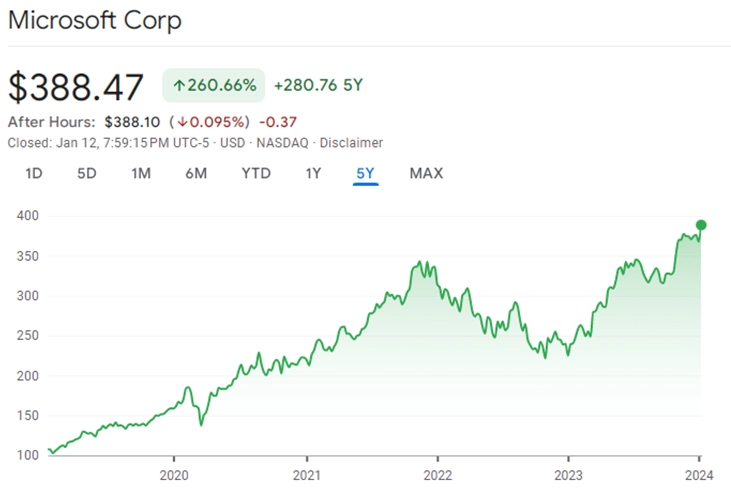Click the After Hours $388.10 price
Viewport: 731px width, 498px height.
coord(132,122)
